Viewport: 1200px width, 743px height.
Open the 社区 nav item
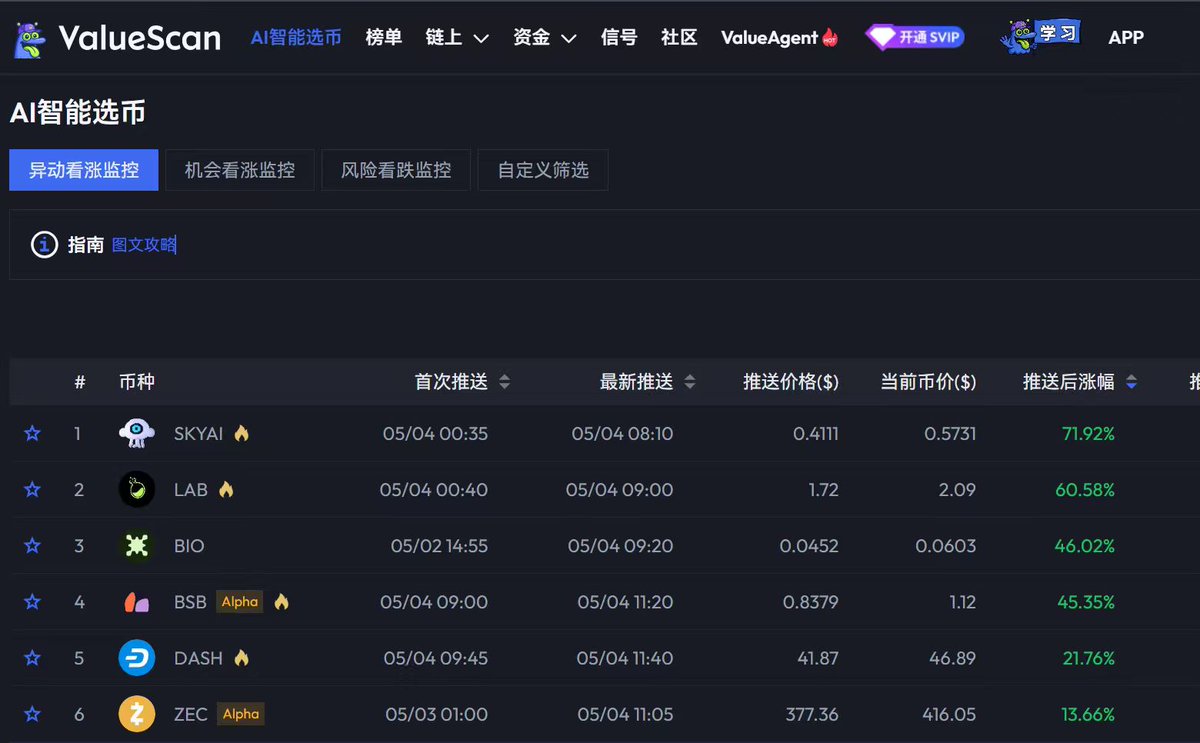(679, 38)
